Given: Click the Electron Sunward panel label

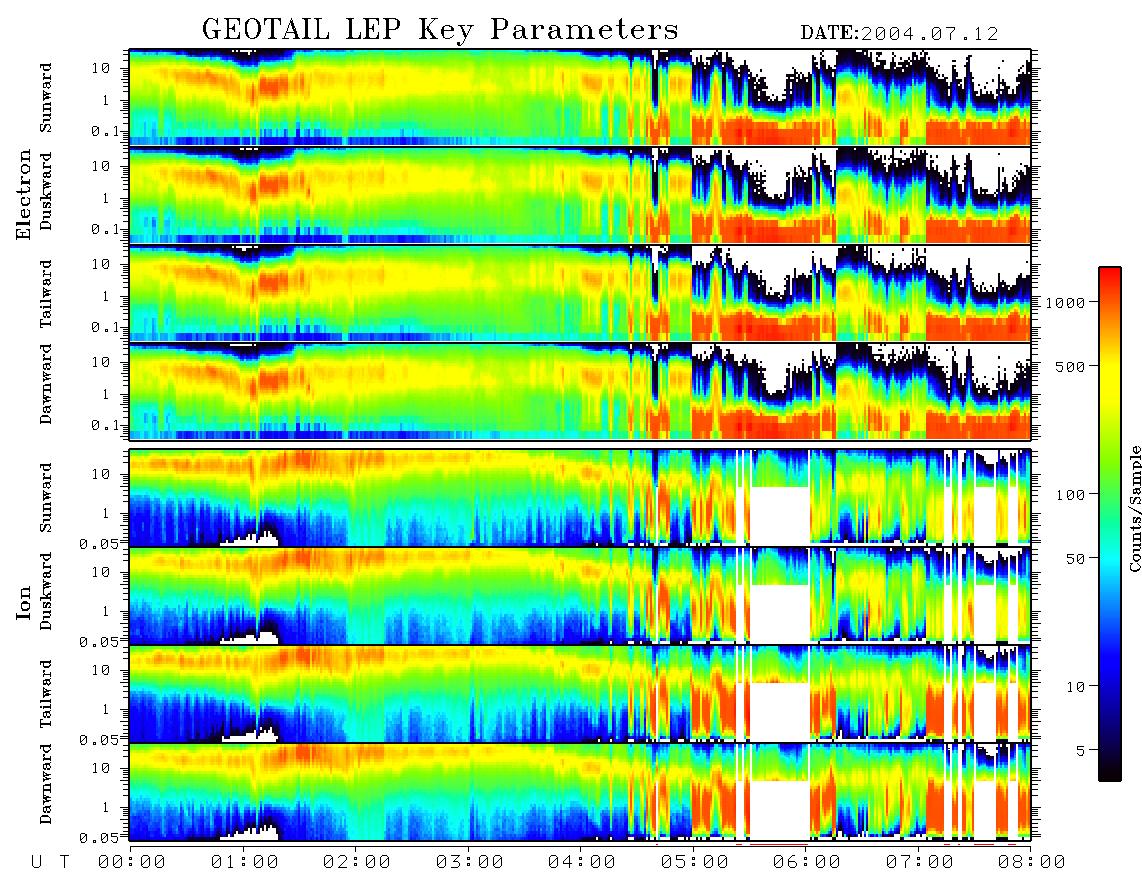Looking at the screenshot, I should click(46, 98).
